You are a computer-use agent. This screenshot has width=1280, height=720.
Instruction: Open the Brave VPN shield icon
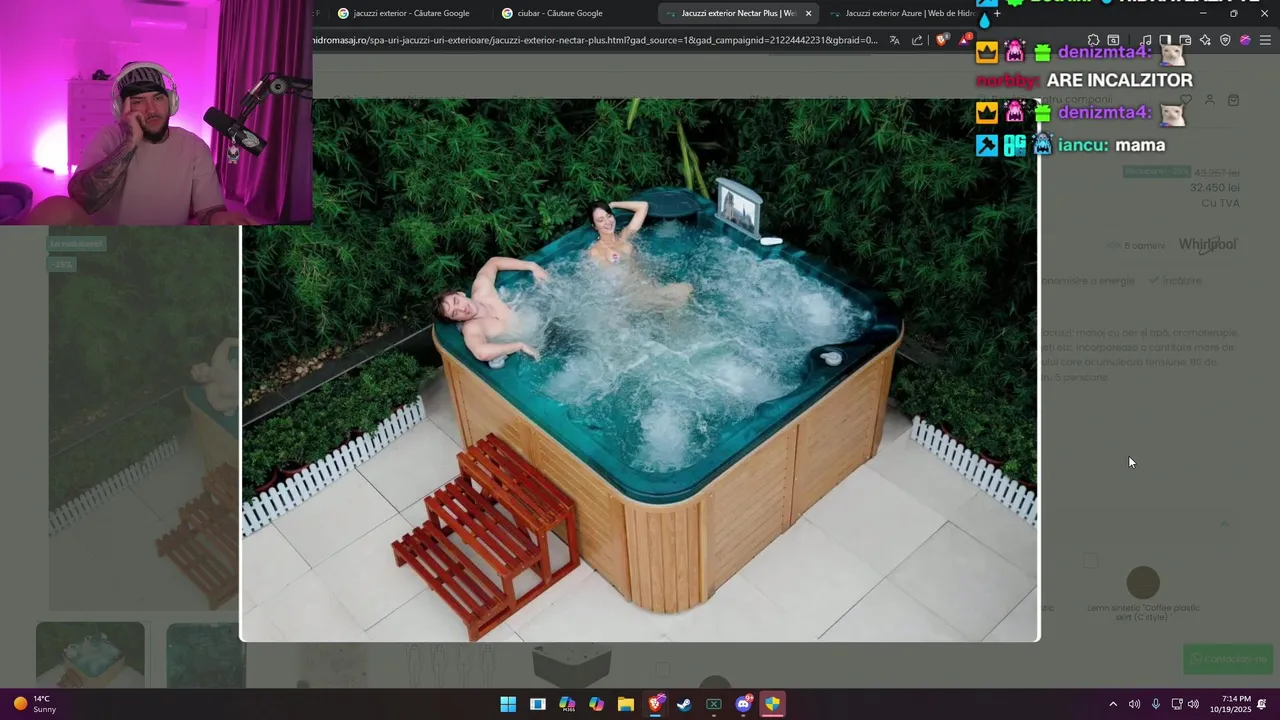[x=1225, y=40]
